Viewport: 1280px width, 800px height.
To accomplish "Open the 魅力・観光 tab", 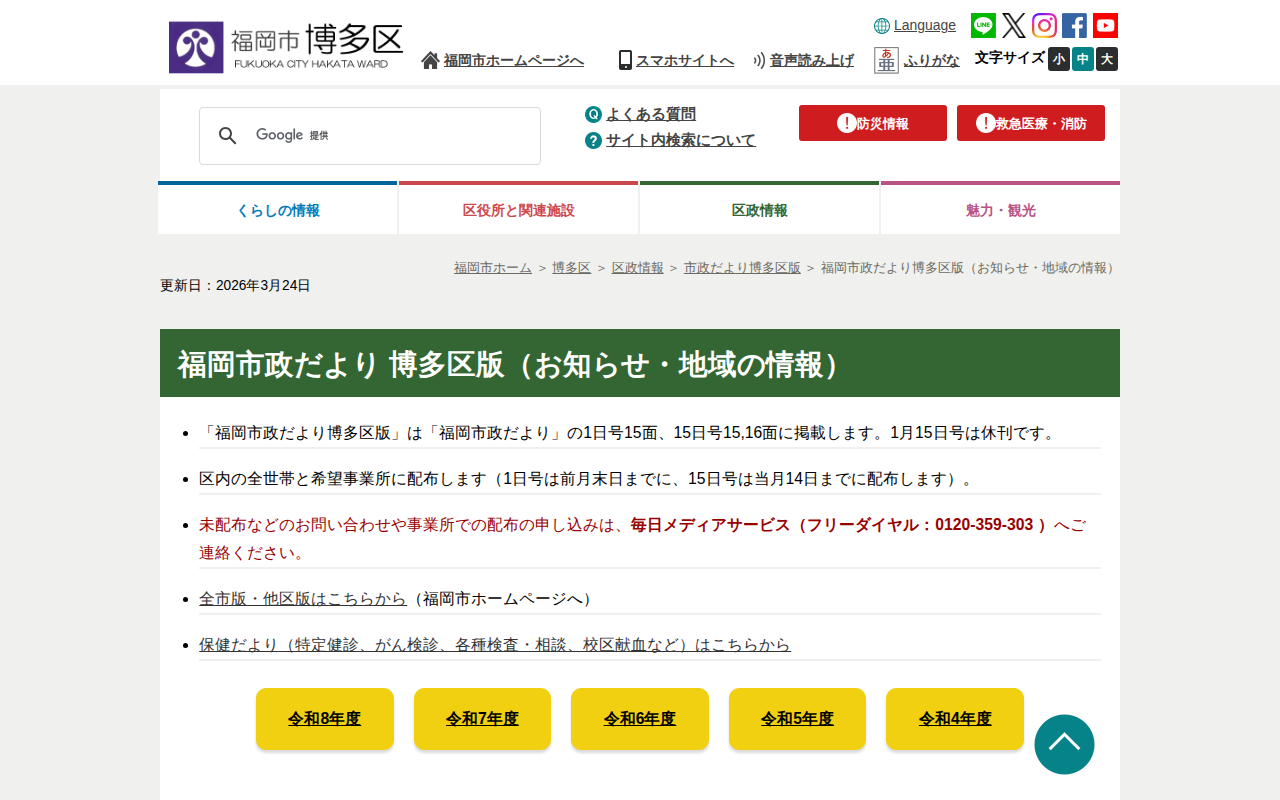I will tap(1001, 209).
